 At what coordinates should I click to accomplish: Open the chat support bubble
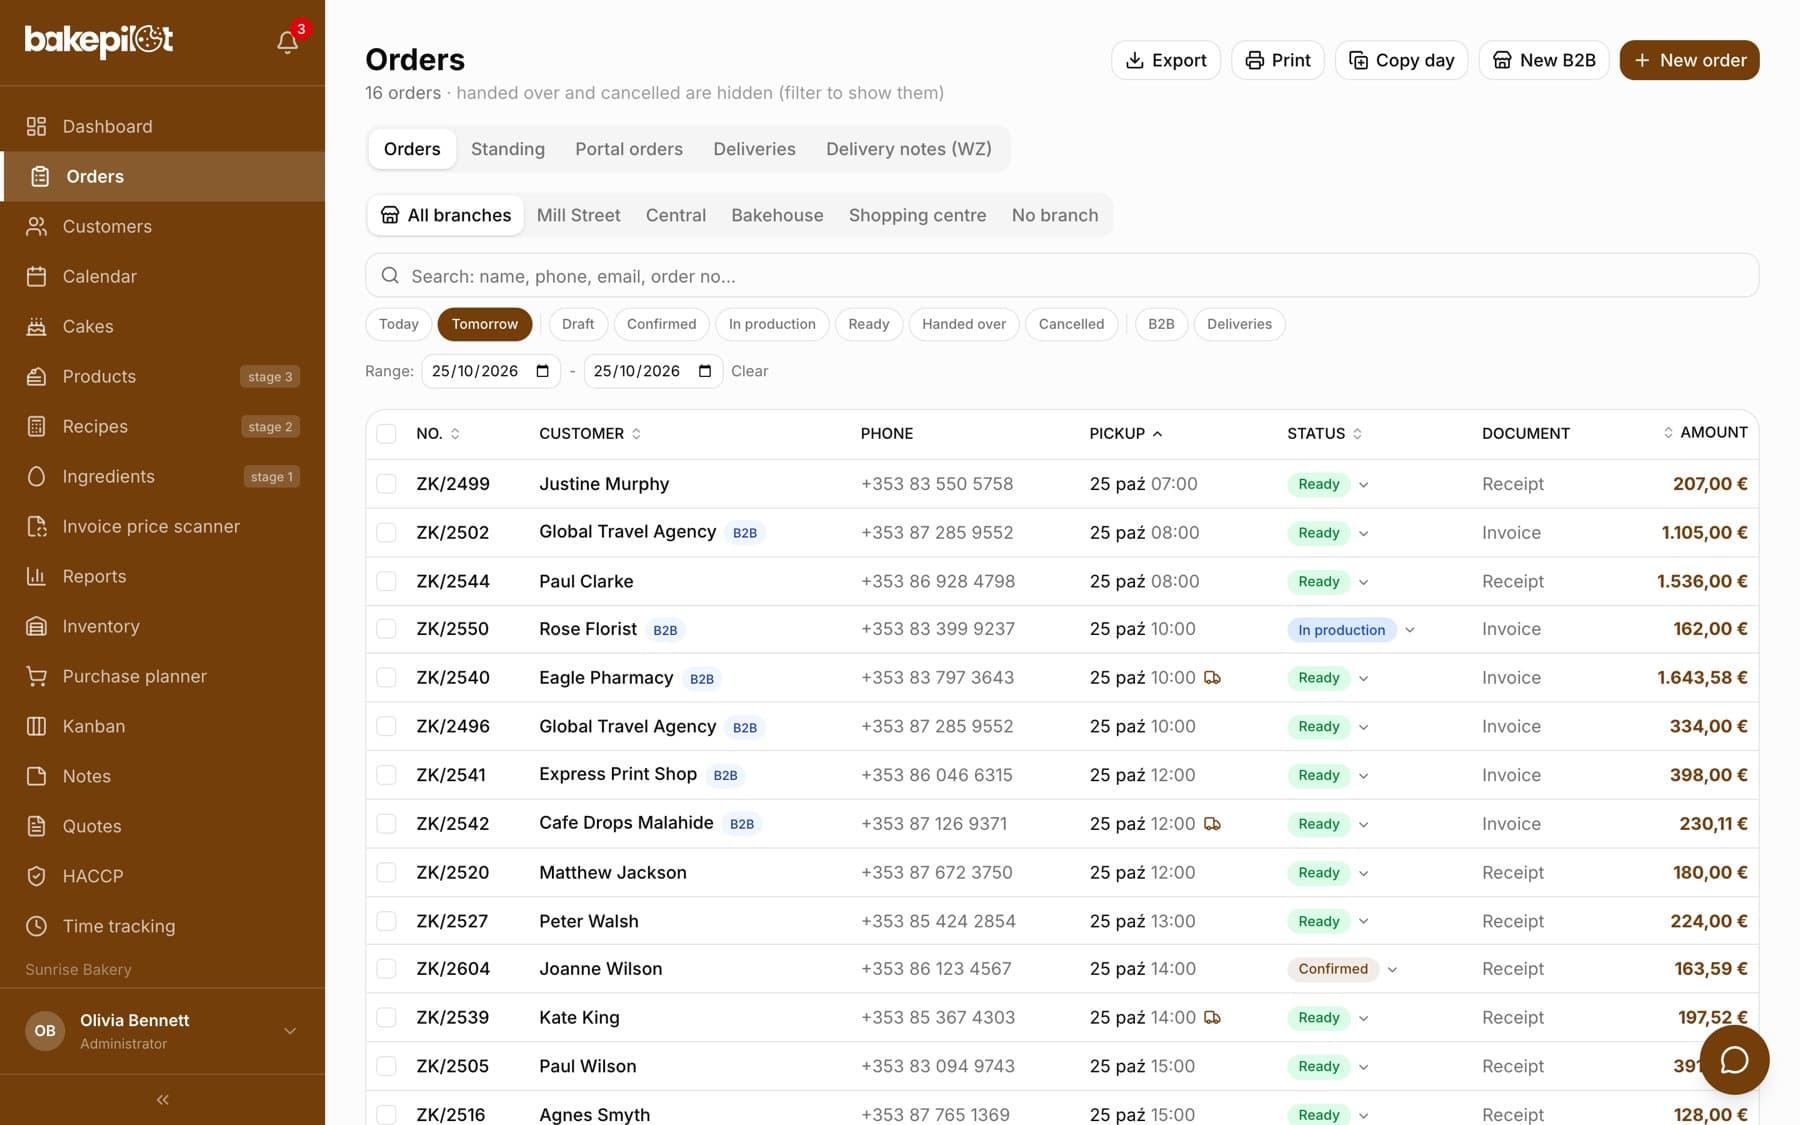click(1734, 1060)
